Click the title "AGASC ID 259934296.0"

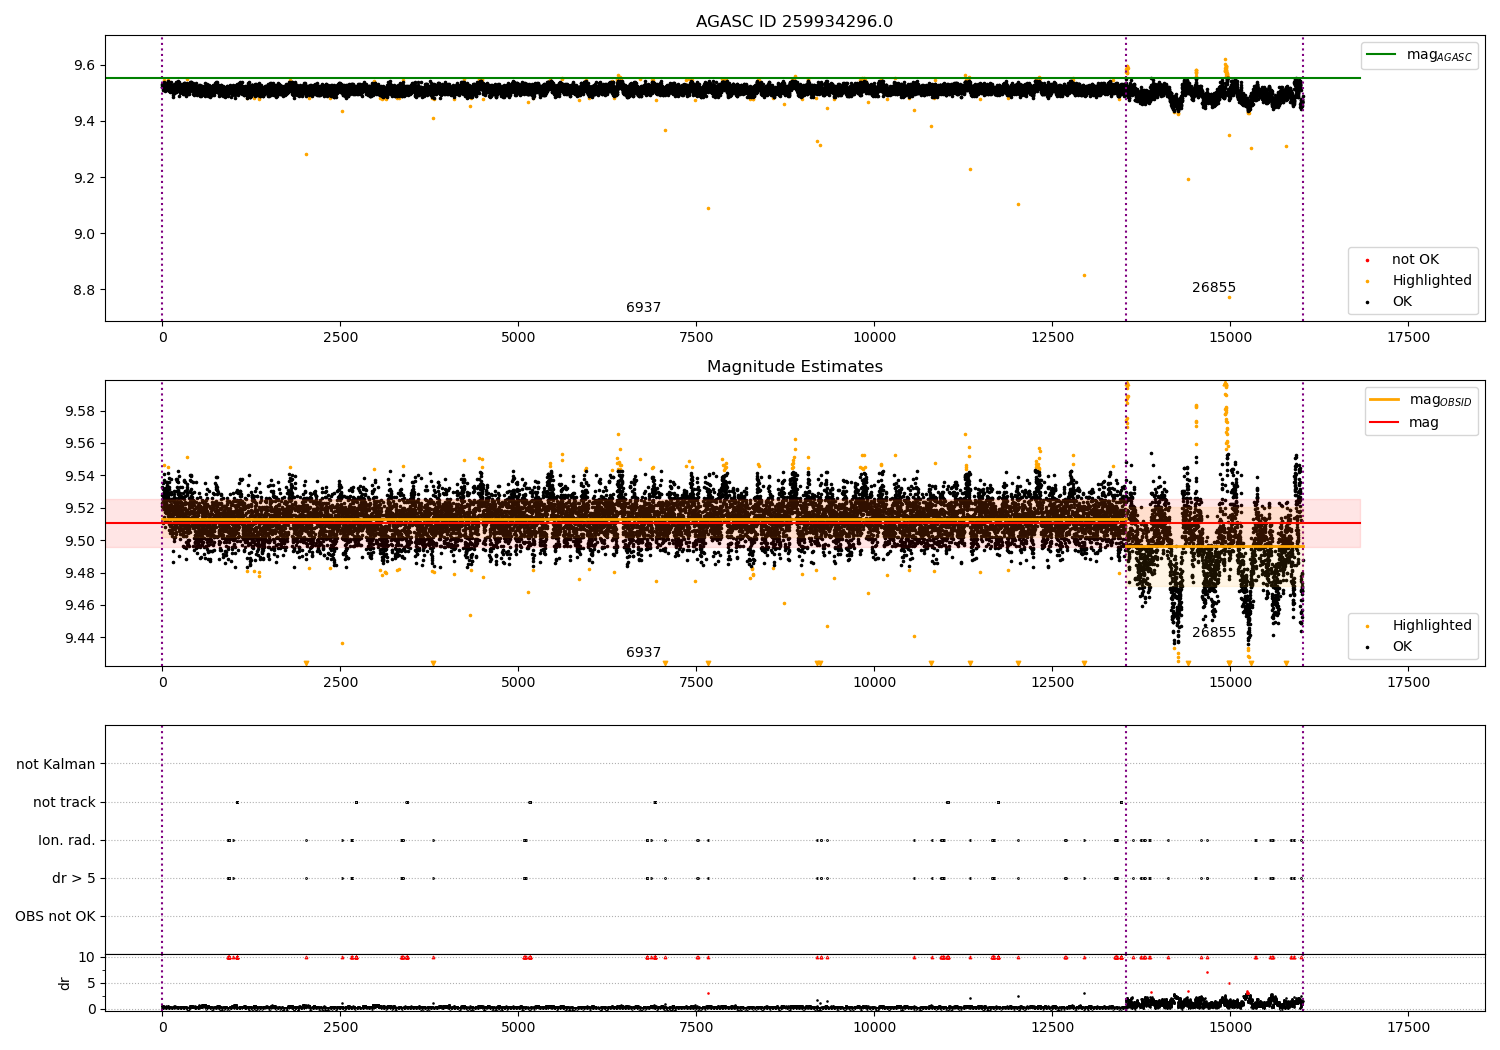click(x=794, y=22)
